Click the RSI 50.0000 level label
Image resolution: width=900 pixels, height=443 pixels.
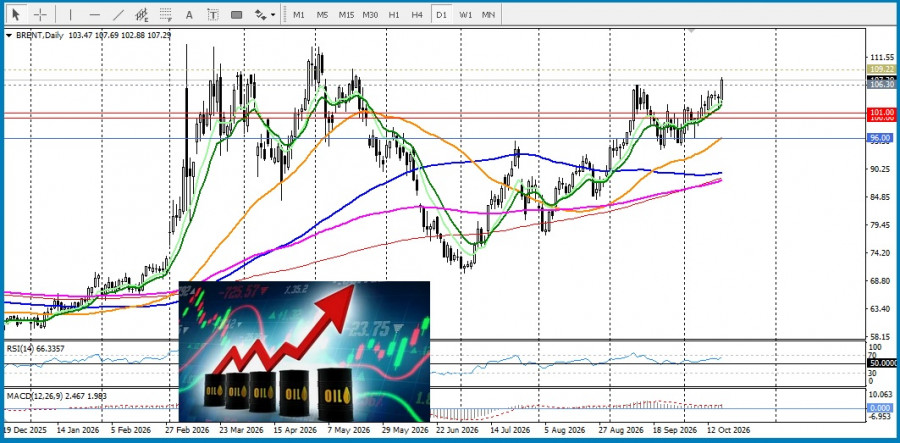(882, 364)
